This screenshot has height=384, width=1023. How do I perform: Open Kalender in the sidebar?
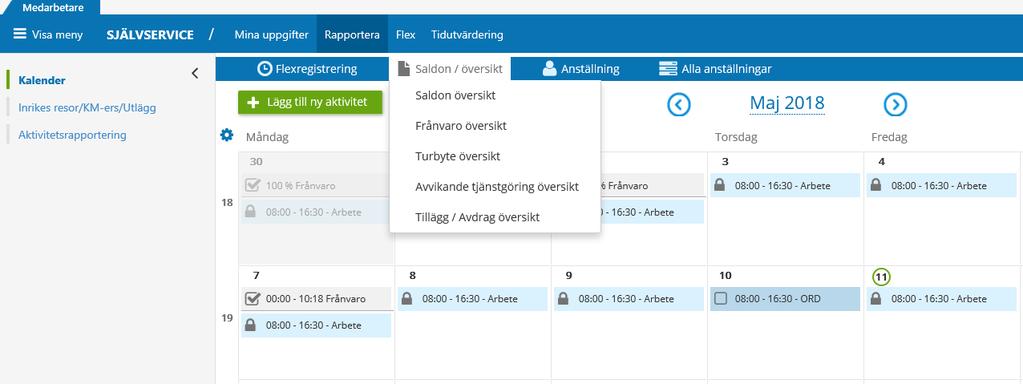pos(42,81)
